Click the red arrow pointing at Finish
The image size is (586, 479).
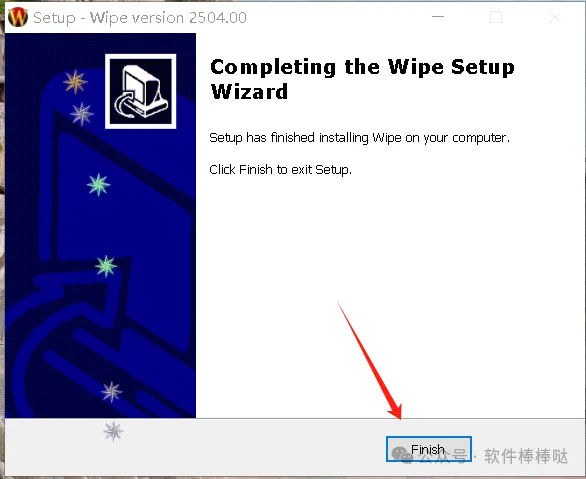[x=369, y=359]
